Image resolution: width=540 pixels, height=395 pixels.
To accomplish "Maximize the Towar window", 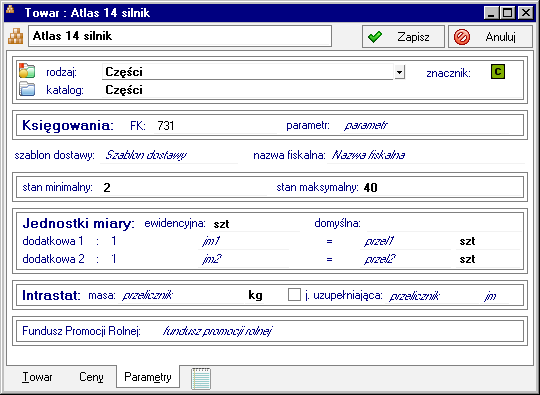I will (508, 13).
